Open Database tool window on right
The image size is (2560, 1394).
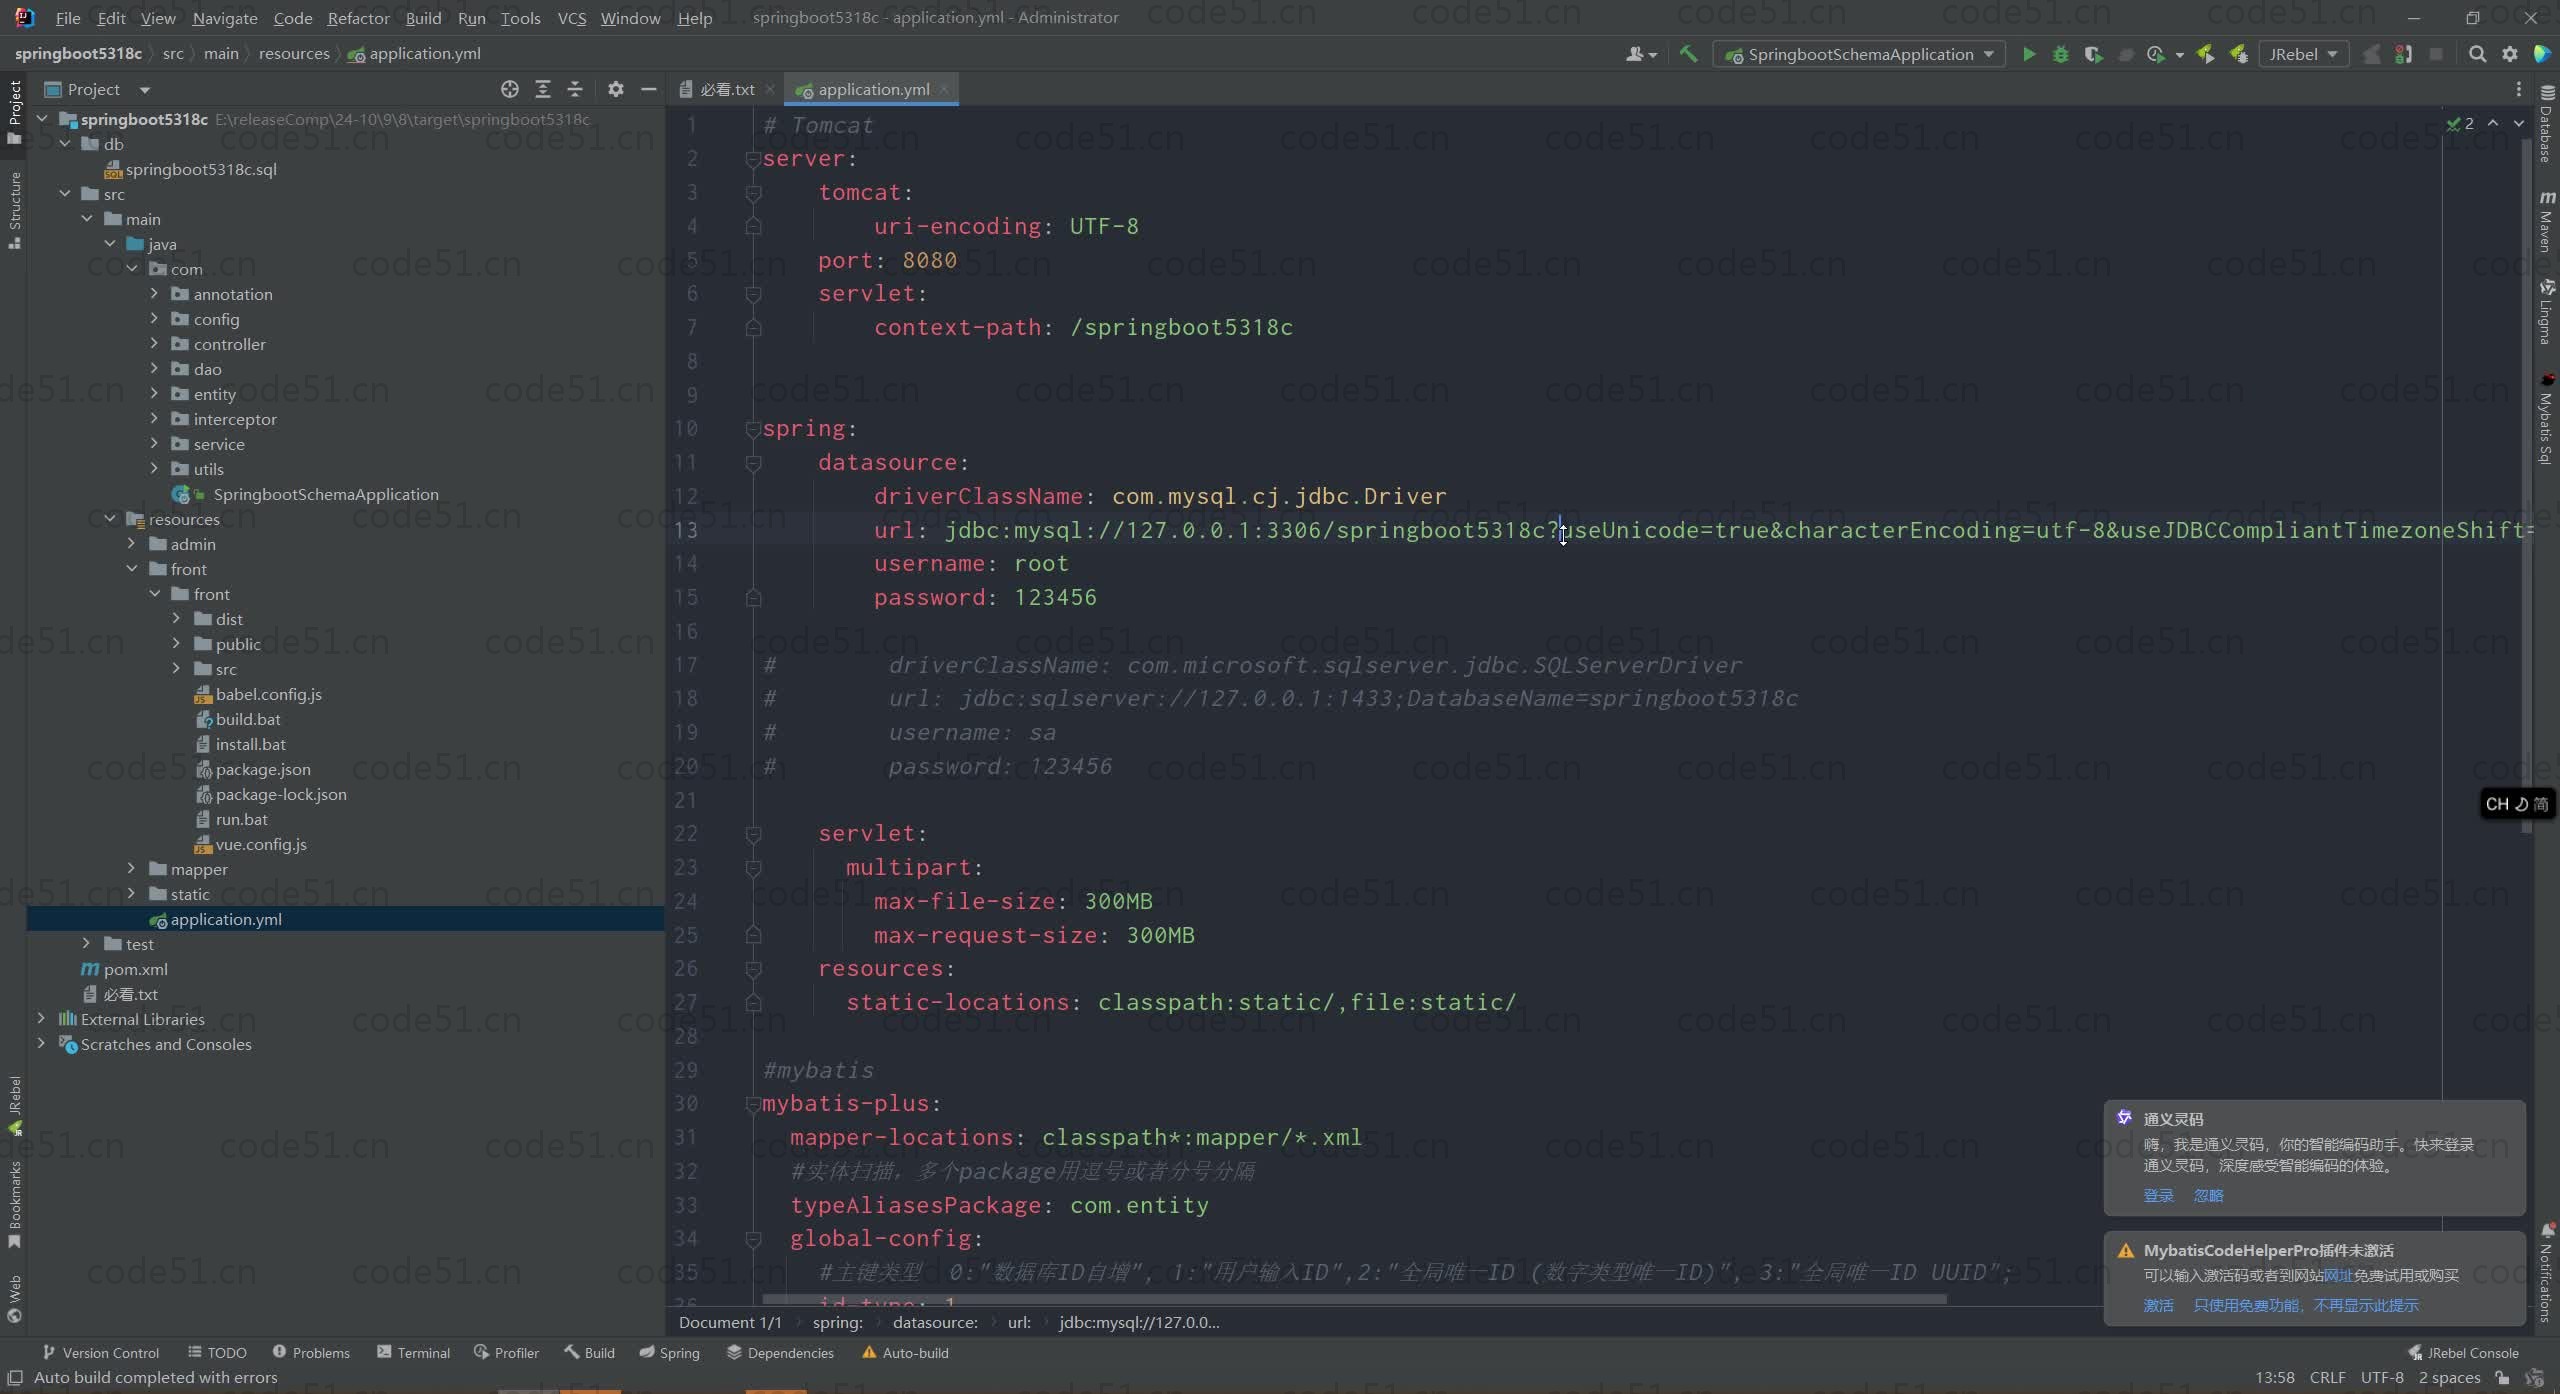point(2547,125)
